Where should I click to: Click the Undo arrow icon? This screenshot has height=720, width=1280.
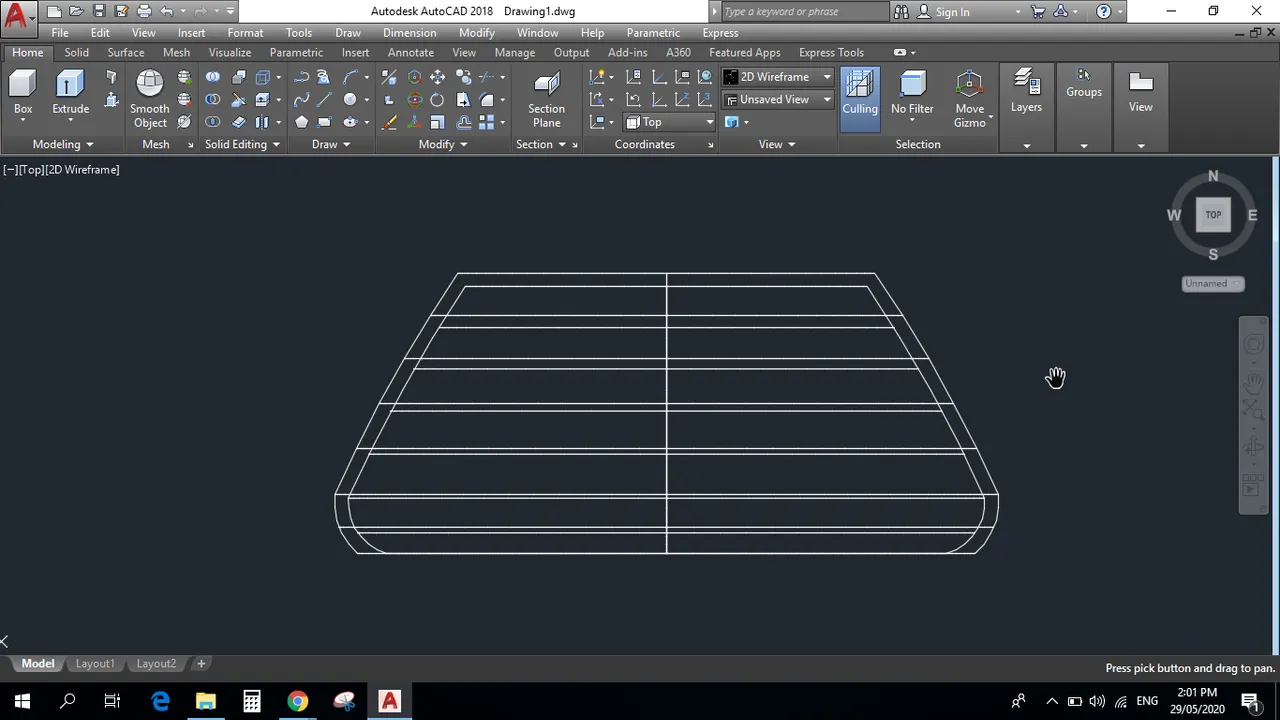click(x=166, y=11)
